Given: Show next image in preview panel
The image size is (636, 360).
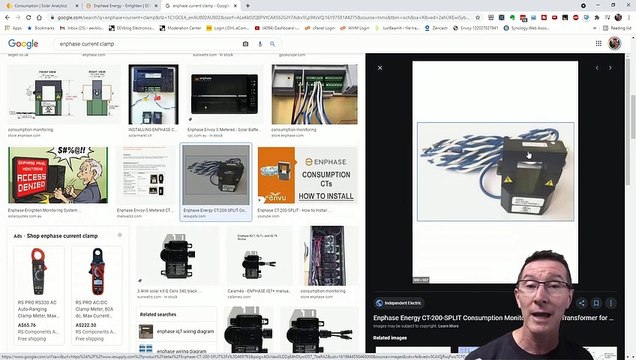Looking at the screenshot, I should 610,68.
